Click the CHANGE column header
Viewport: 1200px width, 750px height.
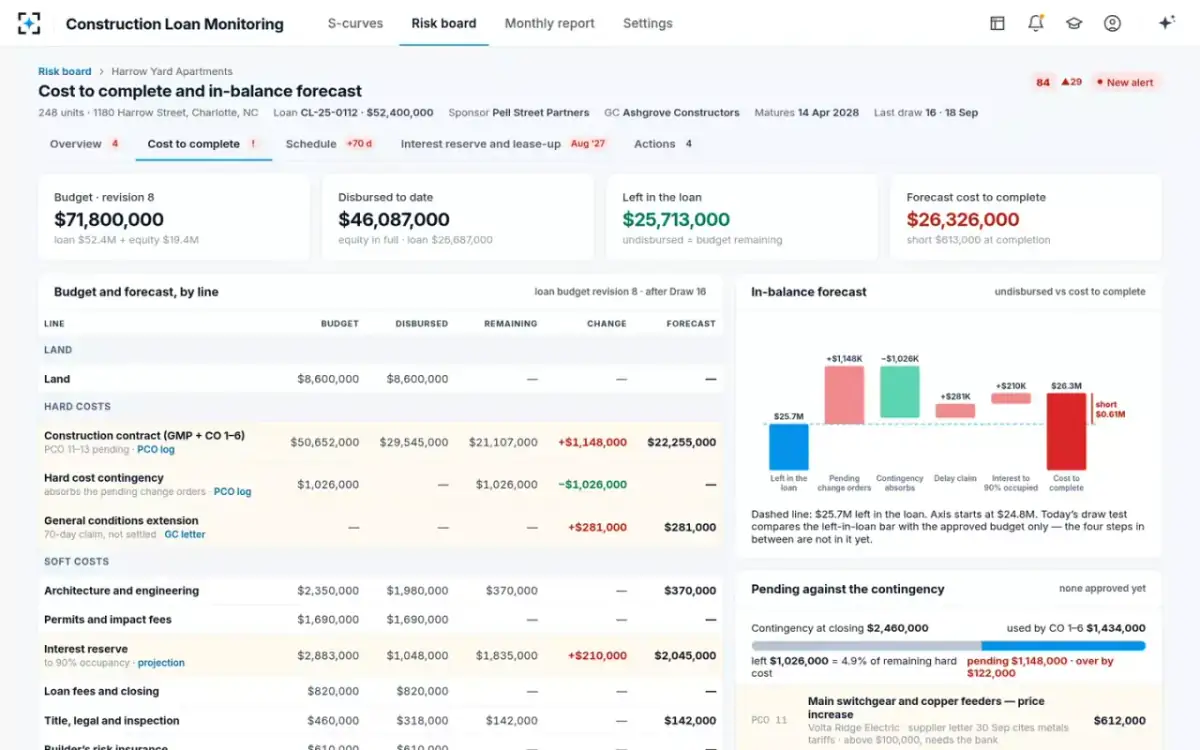point(607,324)
